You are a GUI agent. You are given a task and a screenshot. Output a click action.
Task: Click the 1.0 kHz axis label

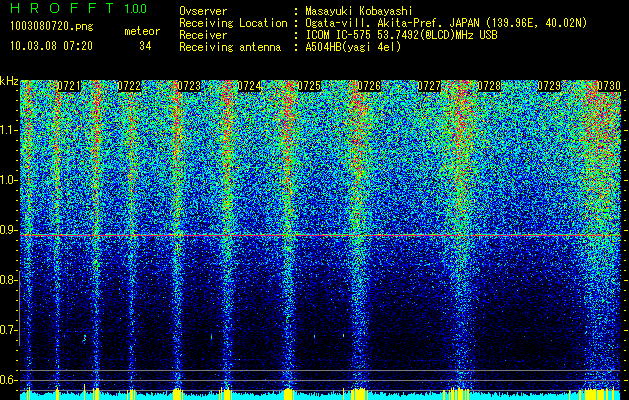click(x=9, y=180)
